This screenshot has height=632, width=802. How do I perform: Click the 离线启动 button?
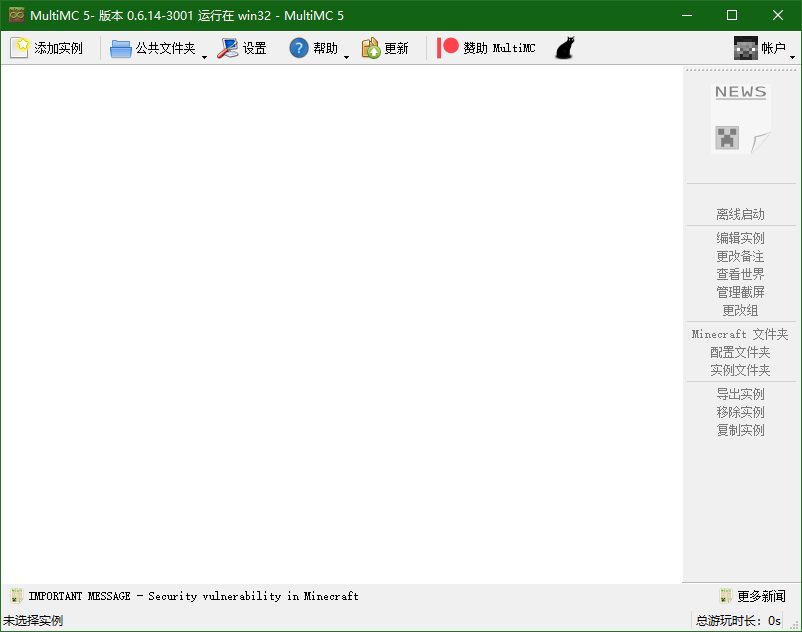click(740, 214)
